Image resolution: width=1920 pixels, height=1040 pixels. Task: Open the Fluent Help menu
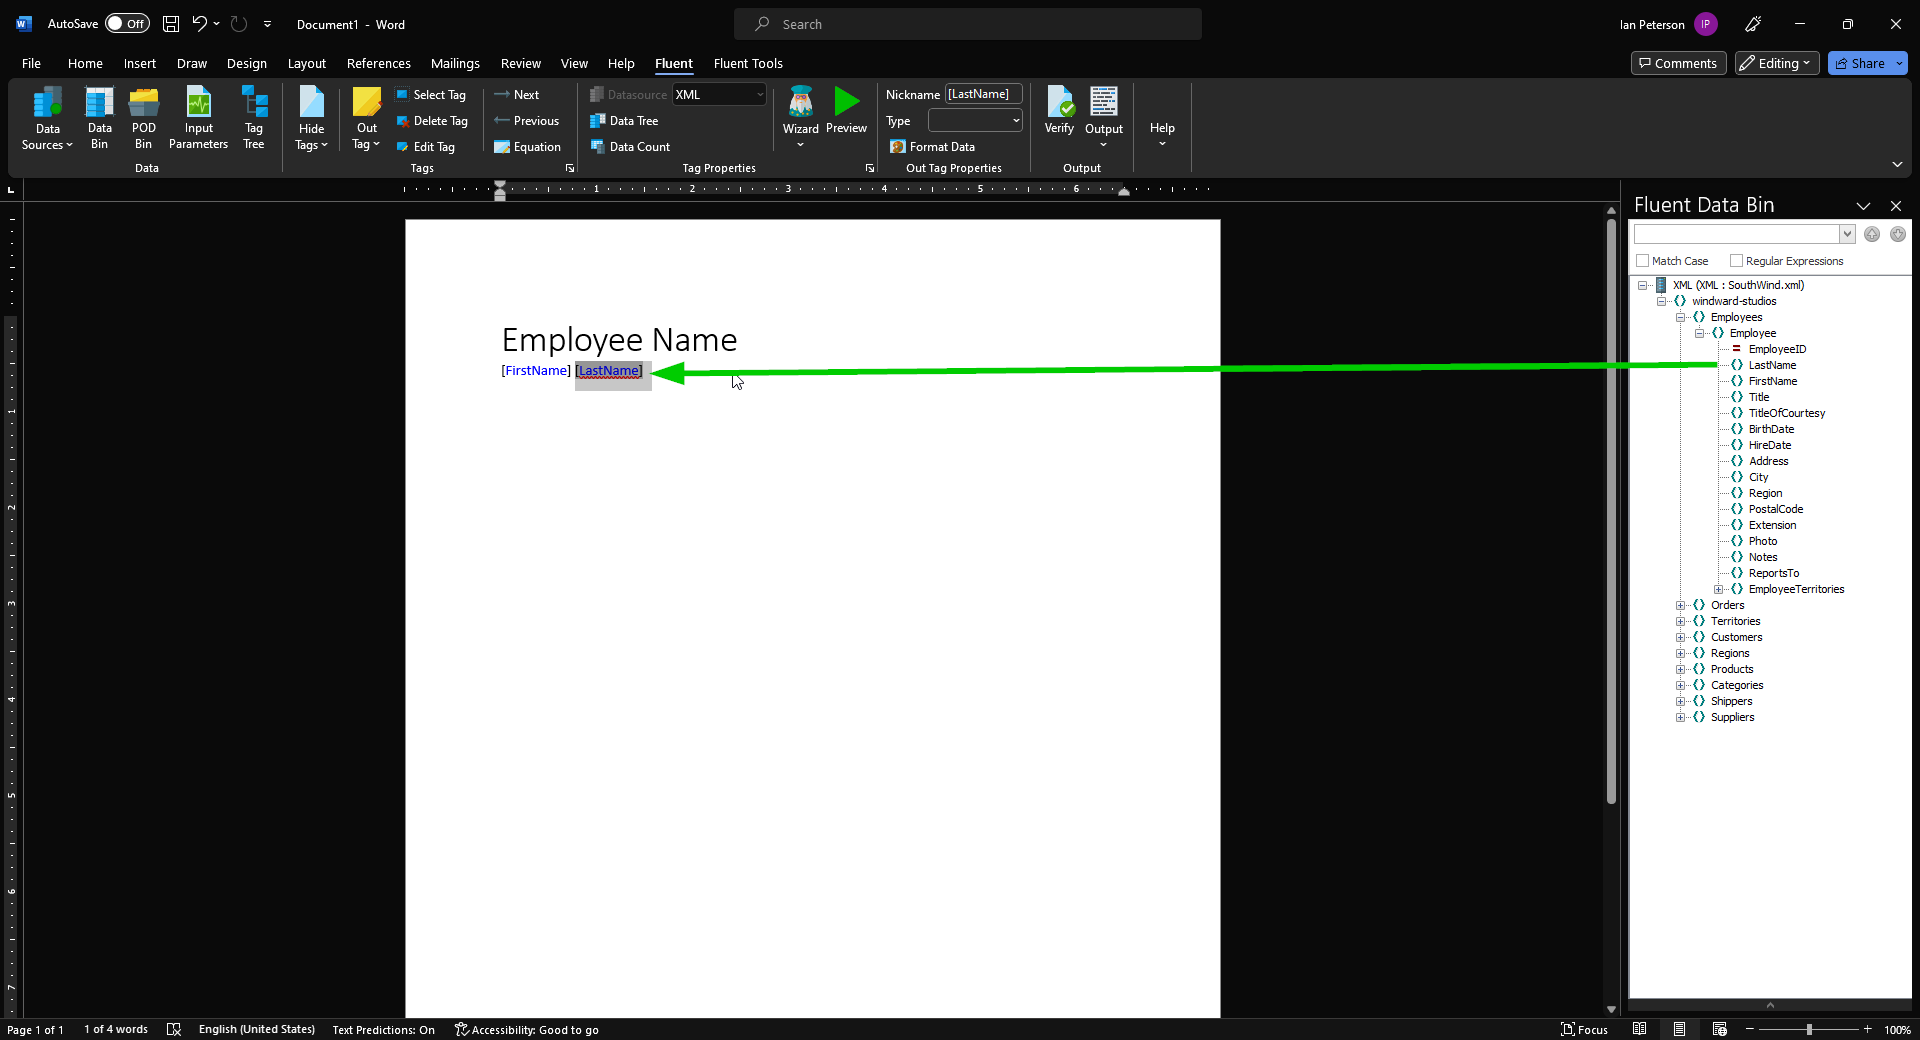pyautogui.click(x=1162, y=118)
